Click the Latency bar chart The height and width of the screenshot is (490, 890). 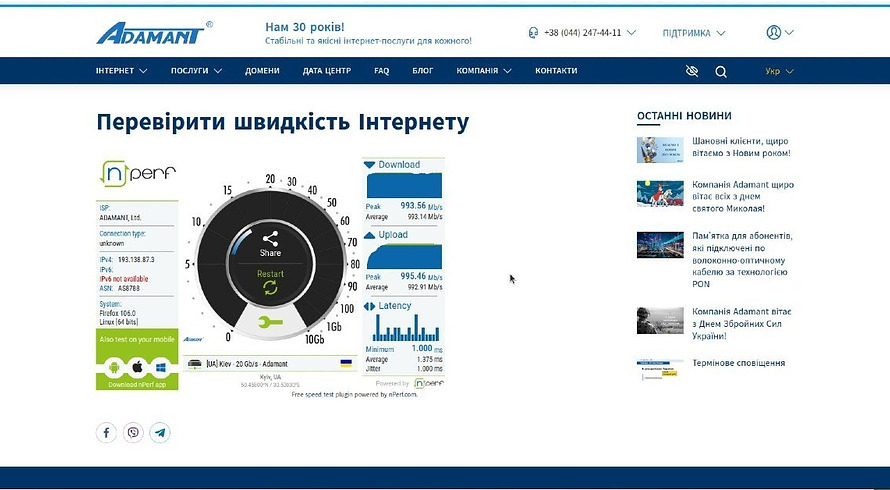[x=405, y=327]
